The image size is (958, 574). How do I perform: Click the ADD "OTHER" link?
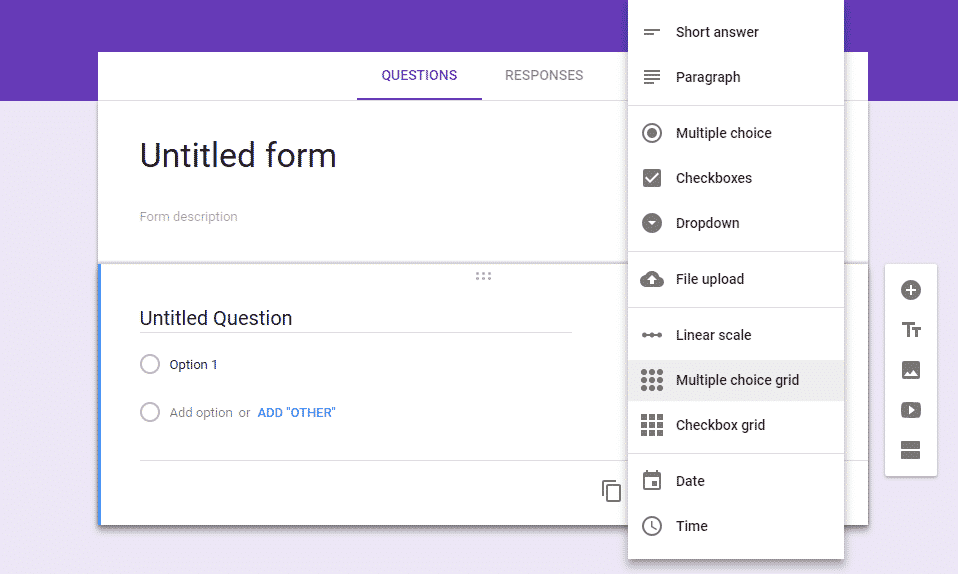click(x=296, y=412)
